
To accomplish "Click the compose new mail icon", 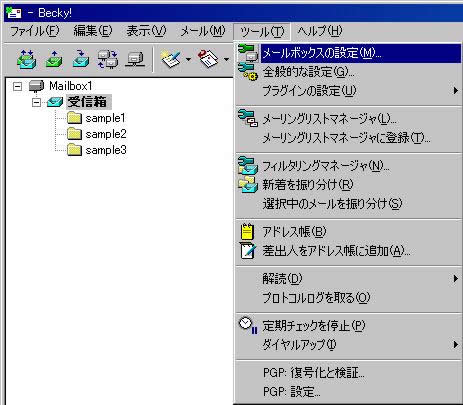I will [170, 59].
